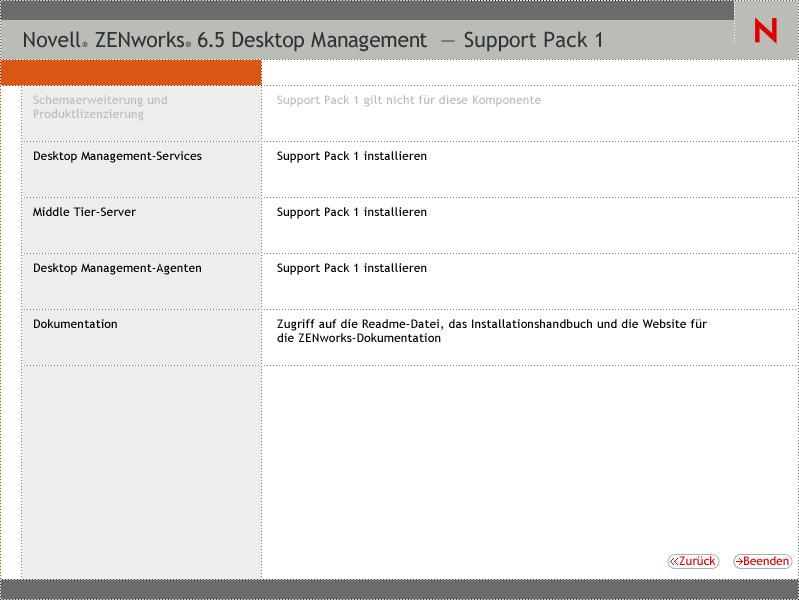Click the Beenden exit button
This screenshot has width=799, height=600.
click(x=762, y=561)
